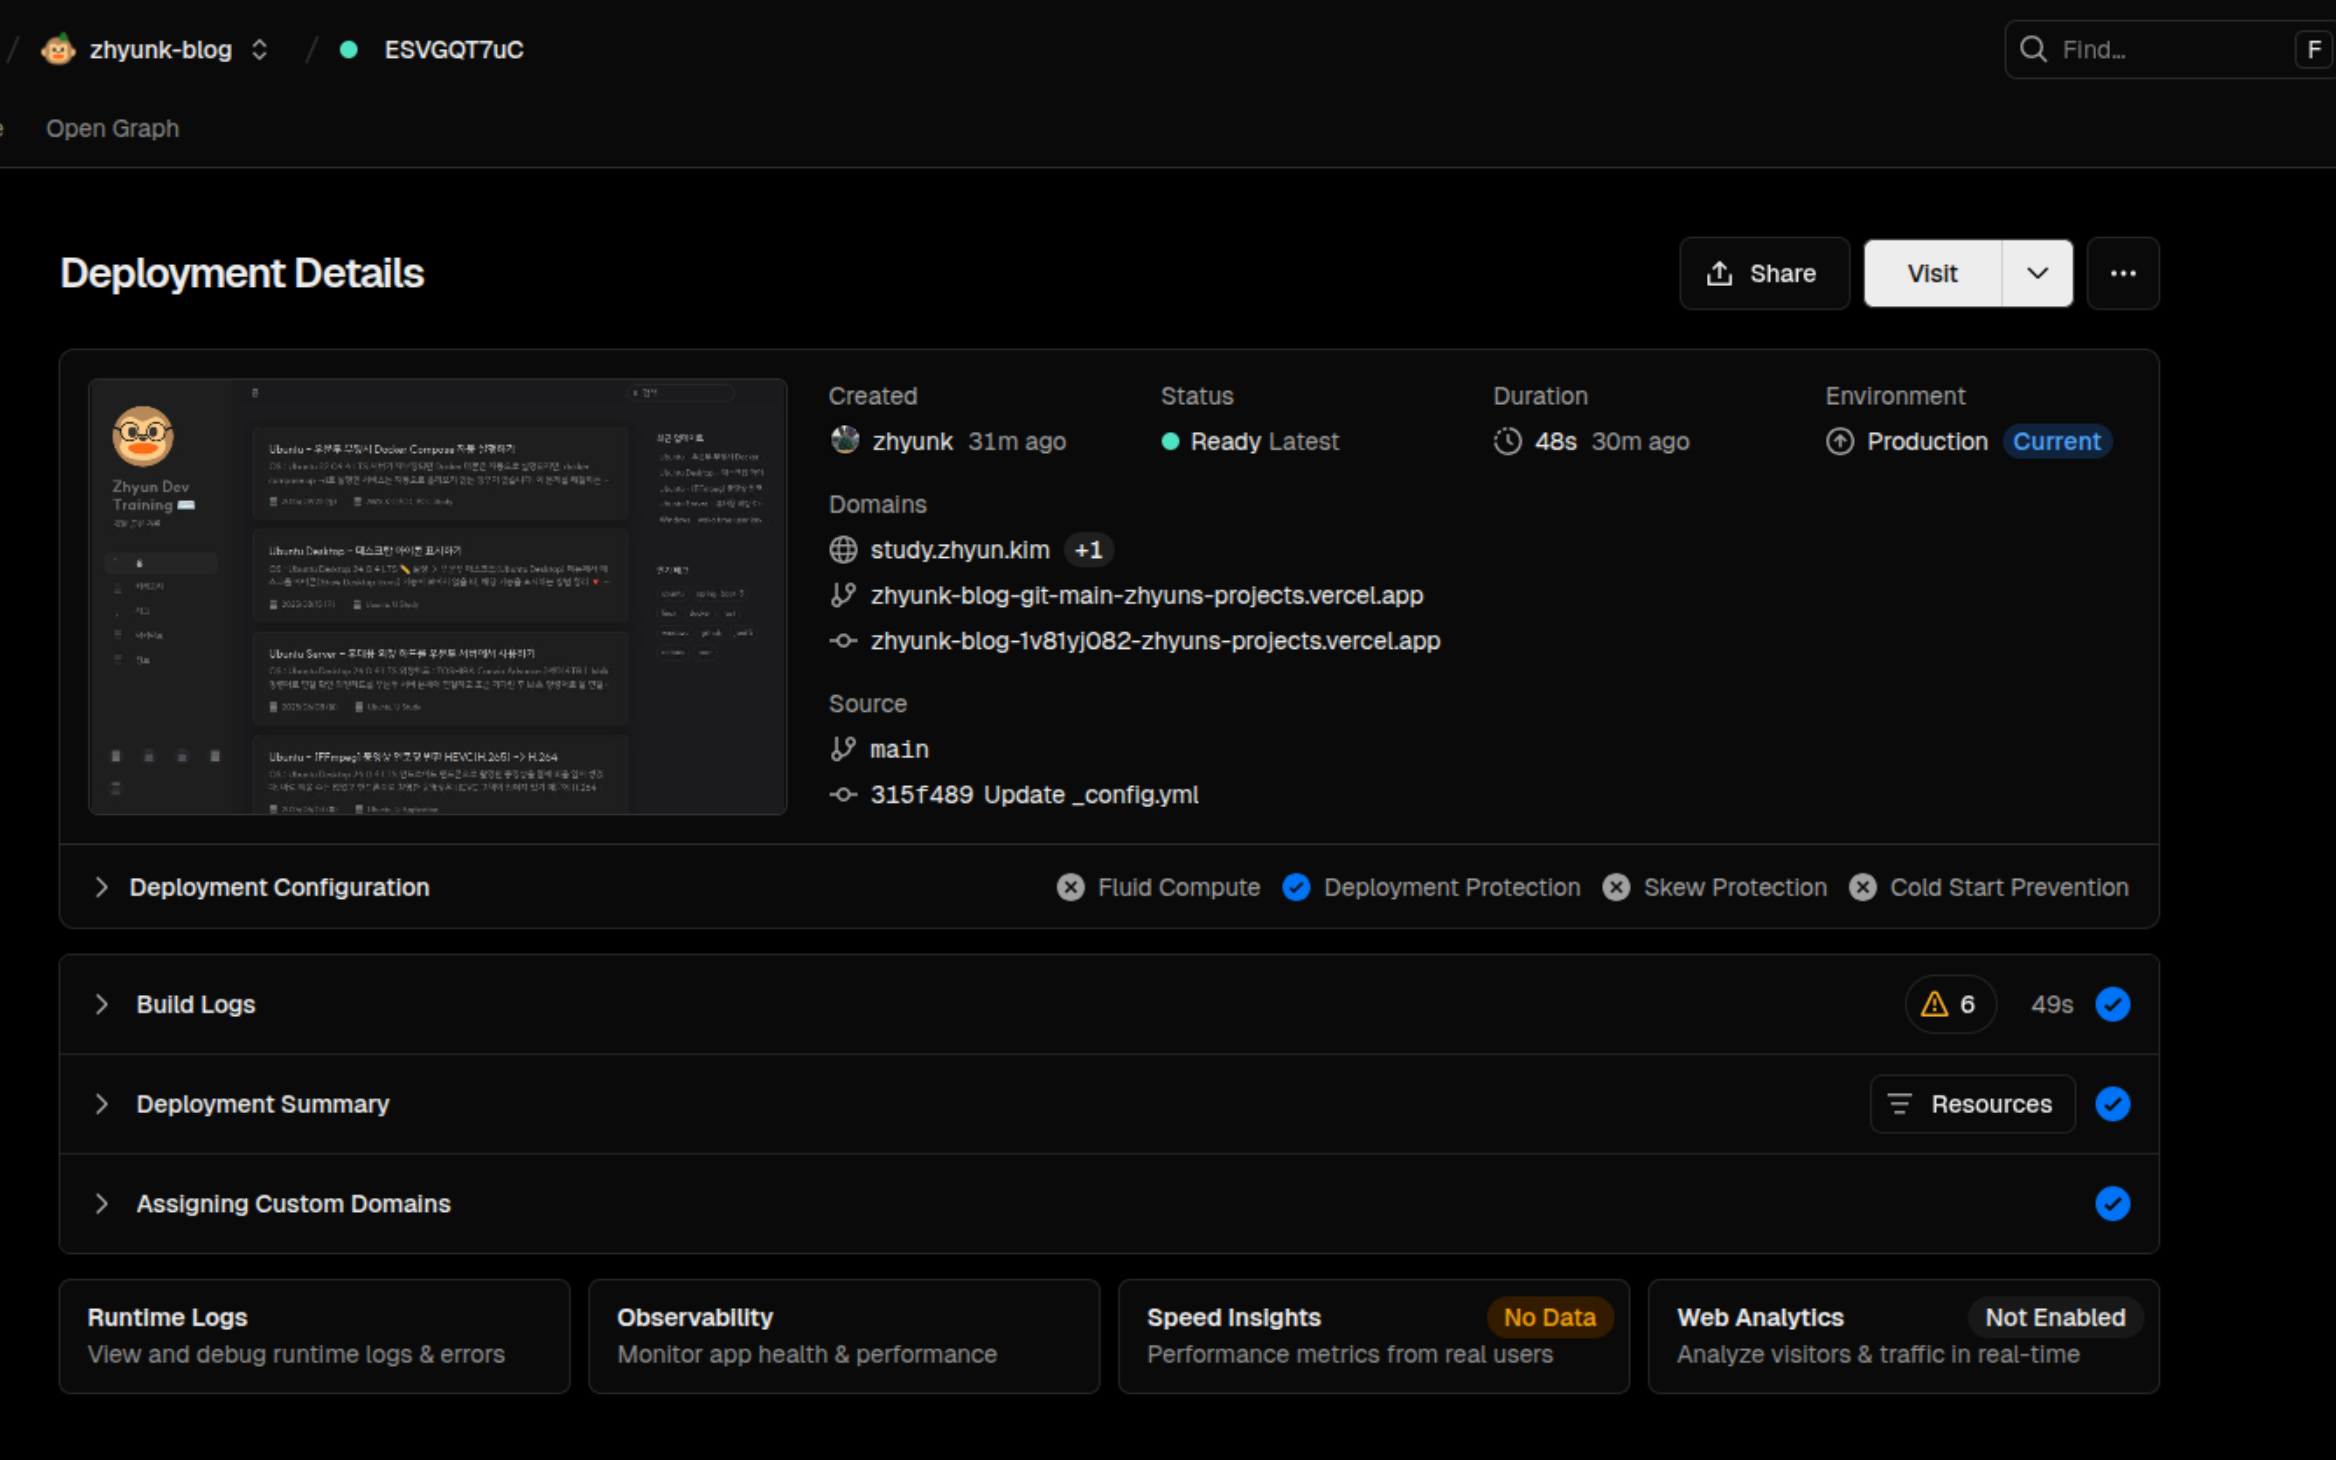Click the 49s build time

pos(2051,1004)
